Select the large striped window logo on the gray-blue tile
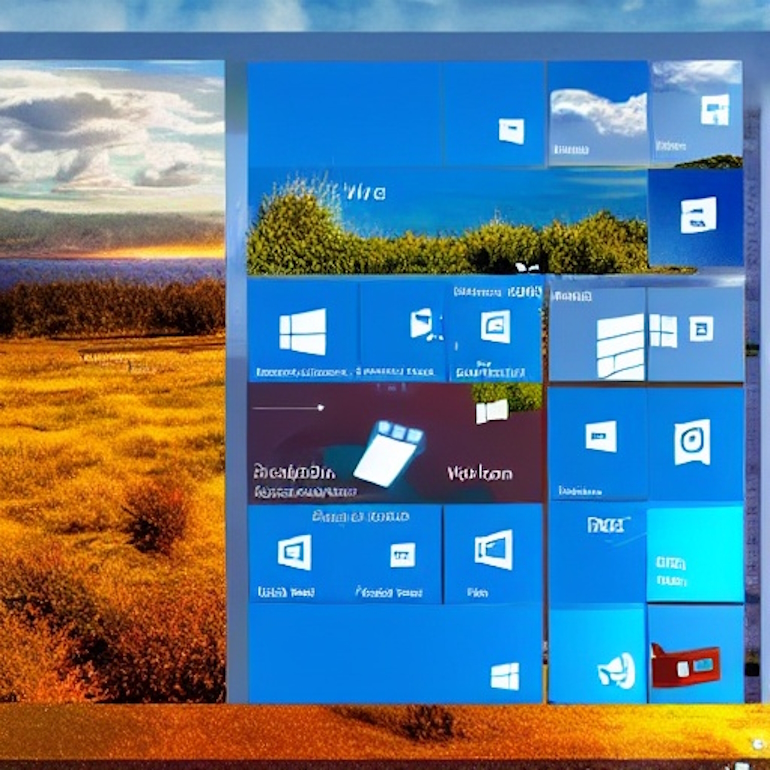Viewport: 770px width, 770px height. pyautogui.click(x=620, y=347)
